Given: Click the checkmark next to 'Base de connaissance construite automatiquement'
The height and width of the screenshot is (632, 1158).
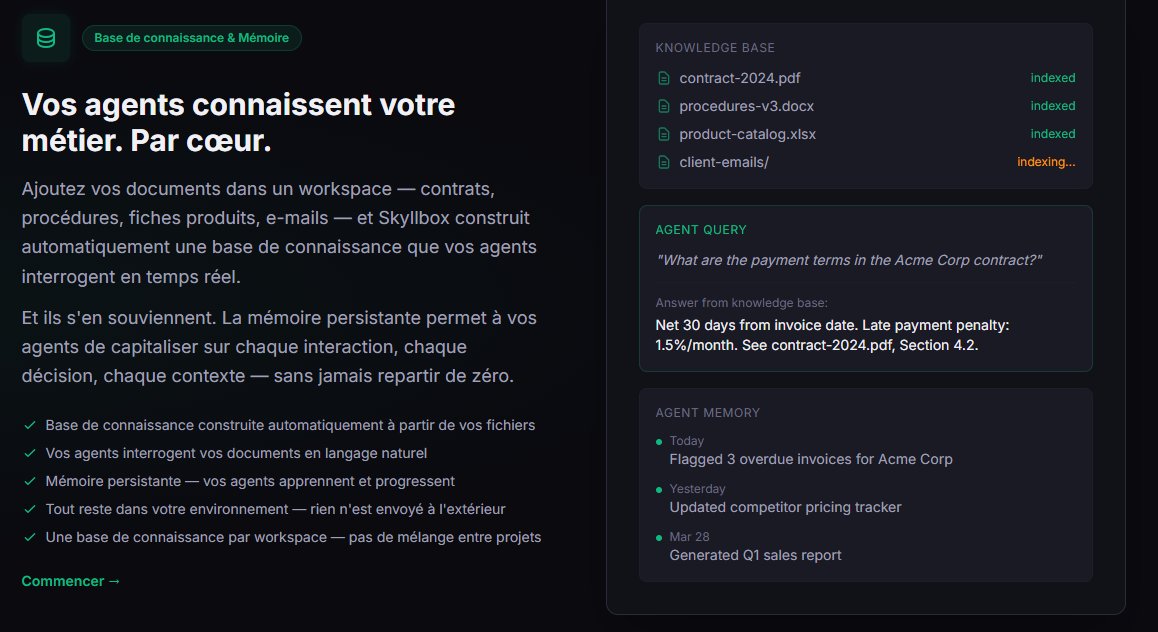Looking at the screenshot, I should click(30, 424).
